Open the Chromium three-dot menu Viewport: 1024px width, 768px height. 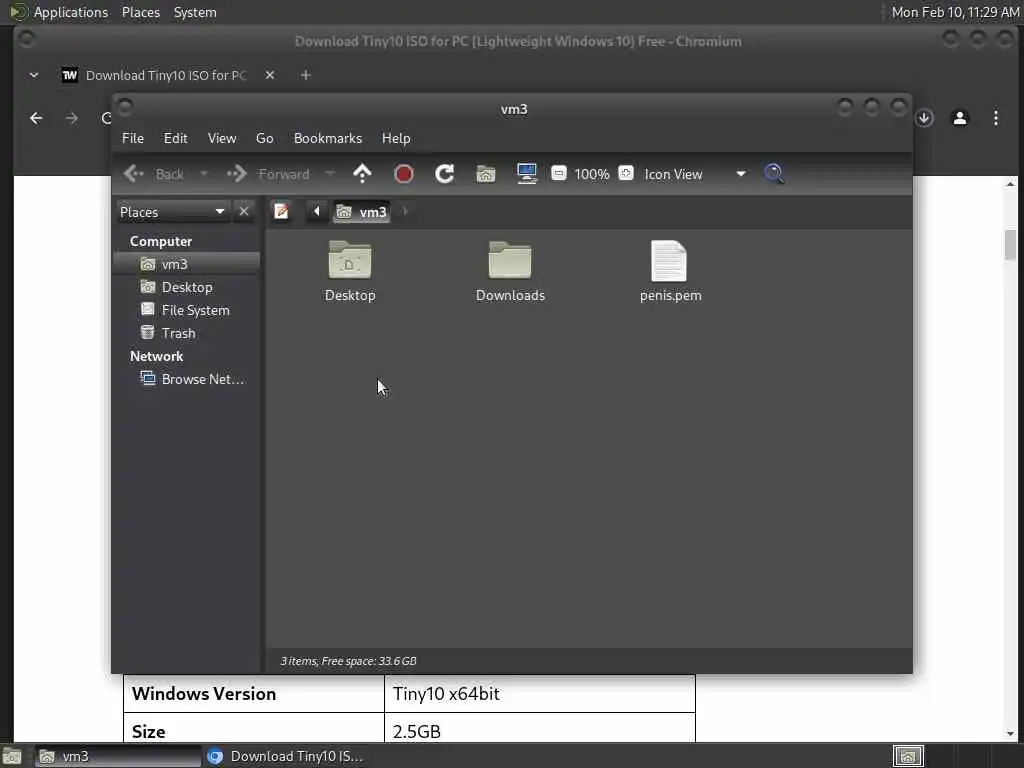click(x=995, y=118)
